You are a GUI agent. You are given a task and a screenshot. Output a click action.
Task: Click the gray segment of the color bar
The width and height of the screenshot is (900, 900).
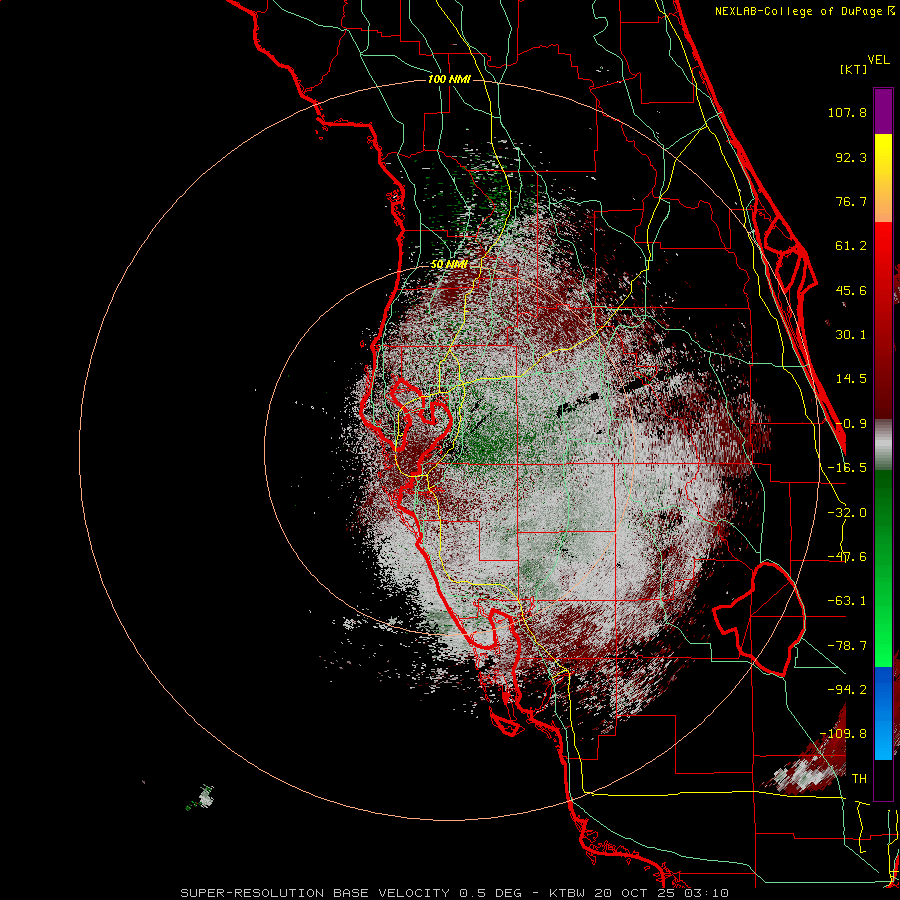883,444
